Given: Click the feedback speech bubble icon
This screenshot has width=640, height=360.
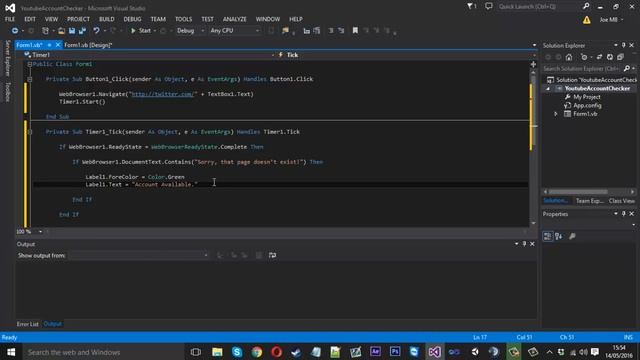Looking at the screenshot, I should click(489, 7).
